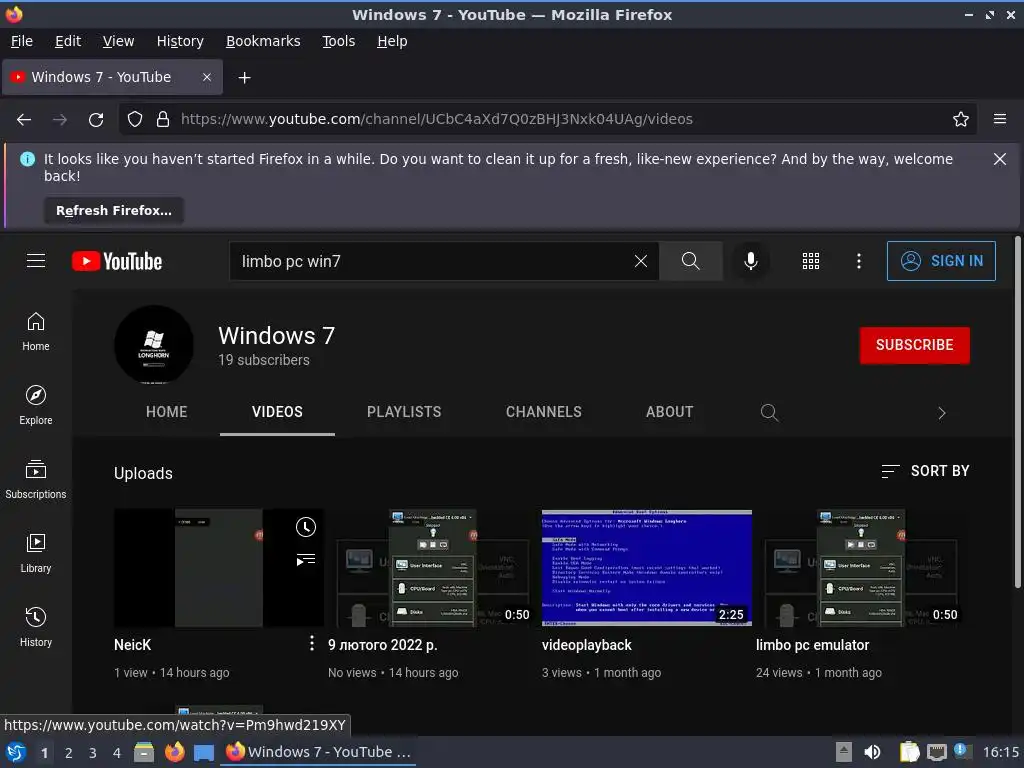
Task: Add NeicK video to Watch later
Action: 306,527
